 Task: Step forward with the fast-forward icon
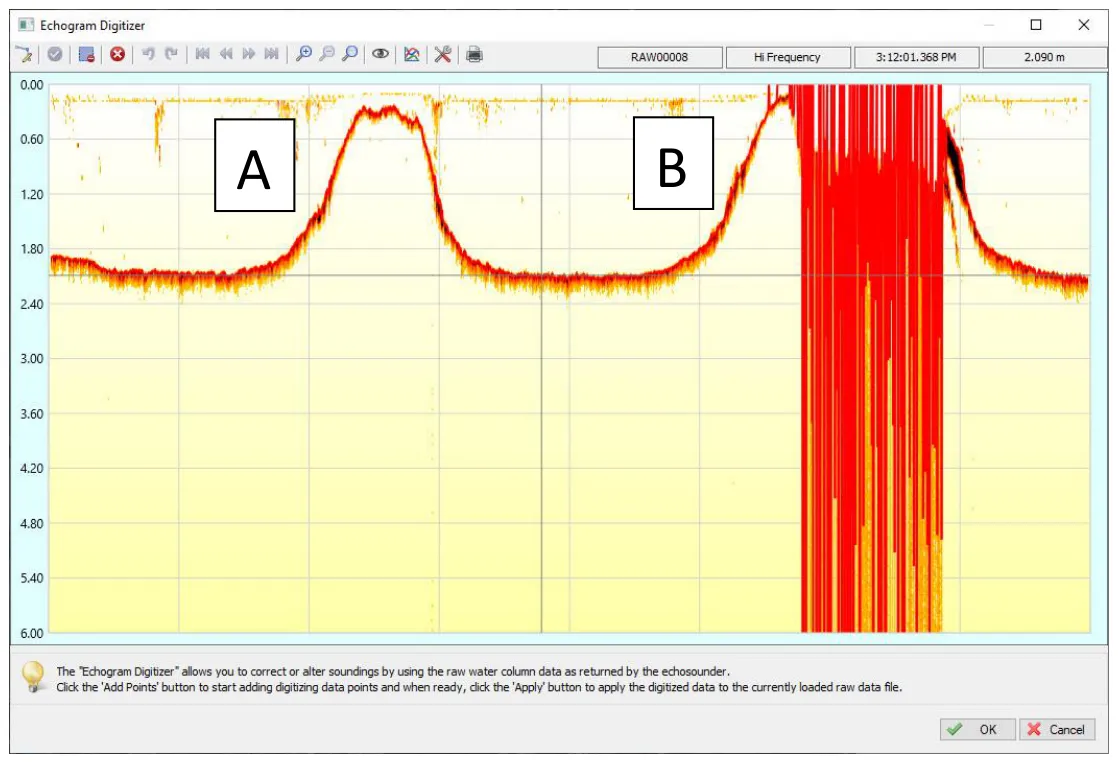click(x=248, y=54)
